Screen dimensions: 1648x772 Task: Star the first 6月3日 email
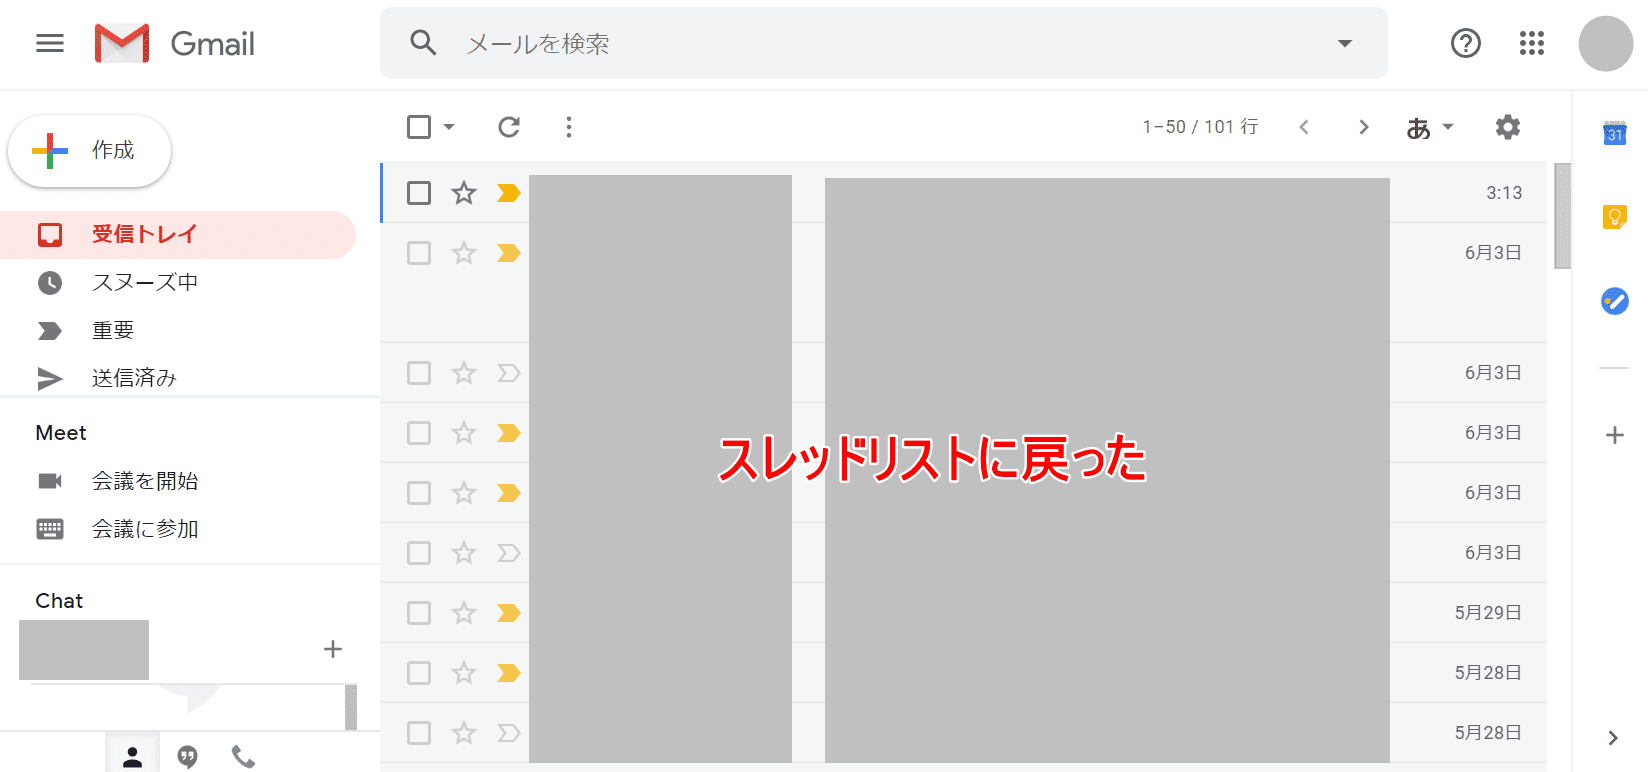[464, 253]
